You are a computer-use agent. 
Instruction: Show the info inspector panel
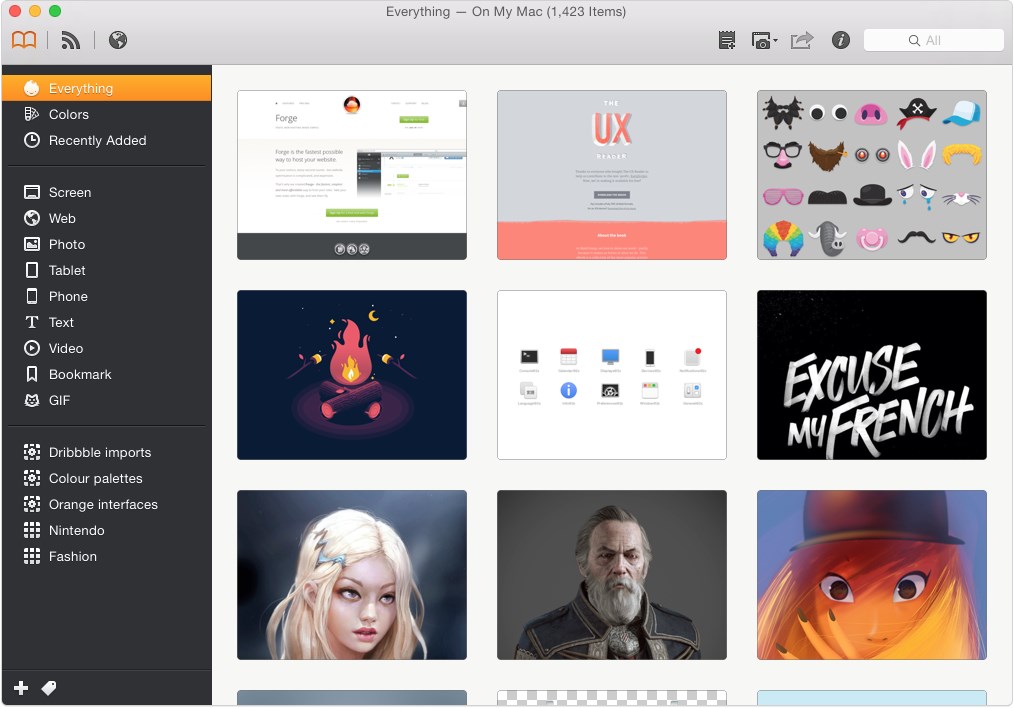point(840,40)
